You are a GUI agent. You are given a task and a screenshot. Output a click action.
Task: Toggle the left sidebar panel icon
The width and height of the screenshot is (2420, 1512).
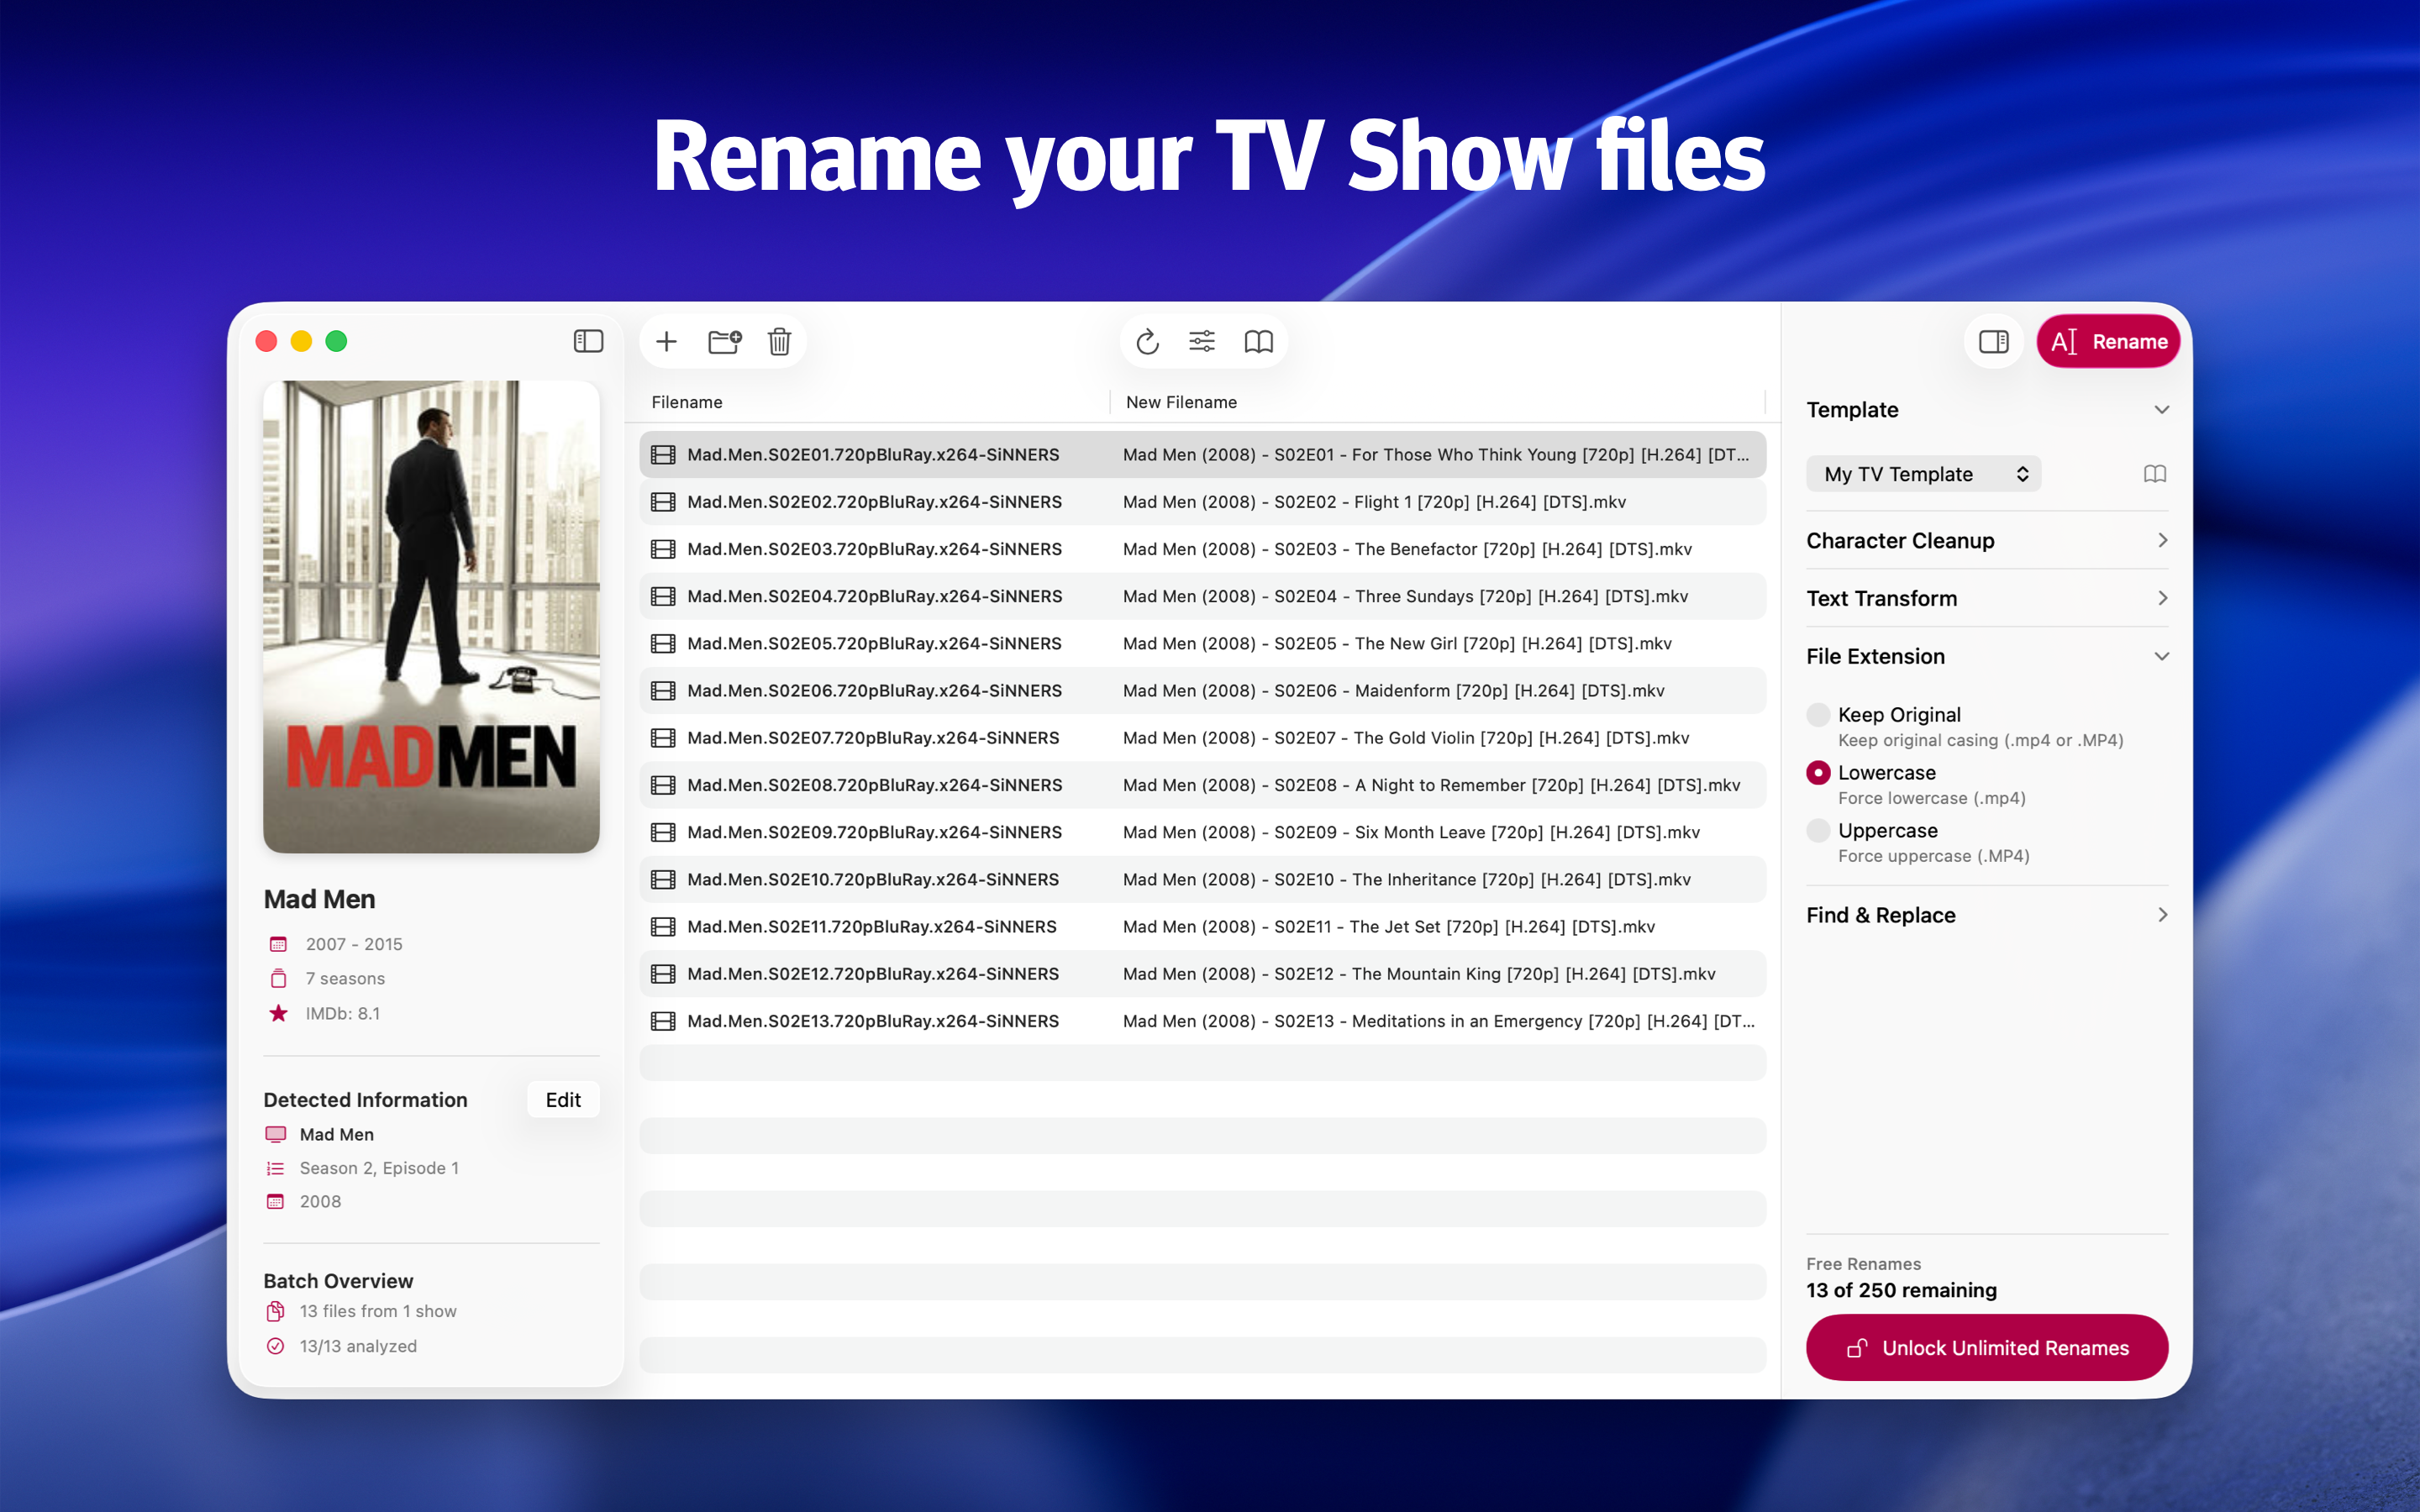point(588,341)
